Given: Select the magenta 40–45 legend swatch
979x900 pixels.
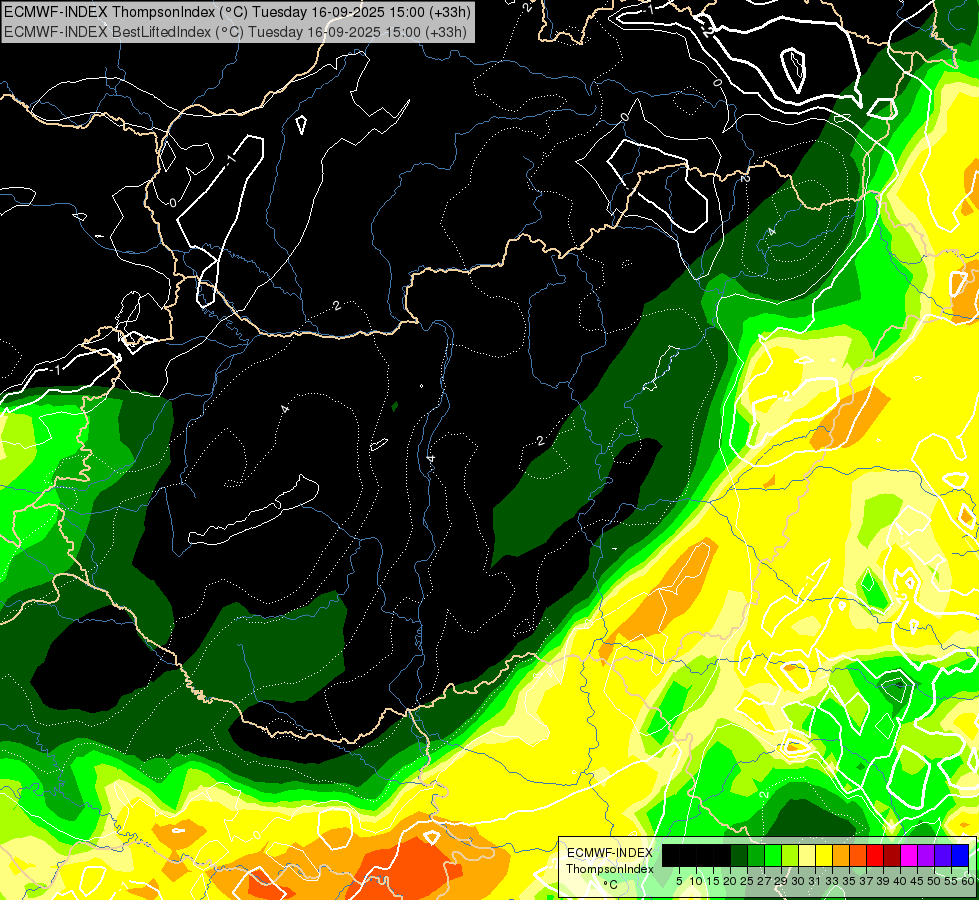Looking at the screenshot, I should click(909, 855).
